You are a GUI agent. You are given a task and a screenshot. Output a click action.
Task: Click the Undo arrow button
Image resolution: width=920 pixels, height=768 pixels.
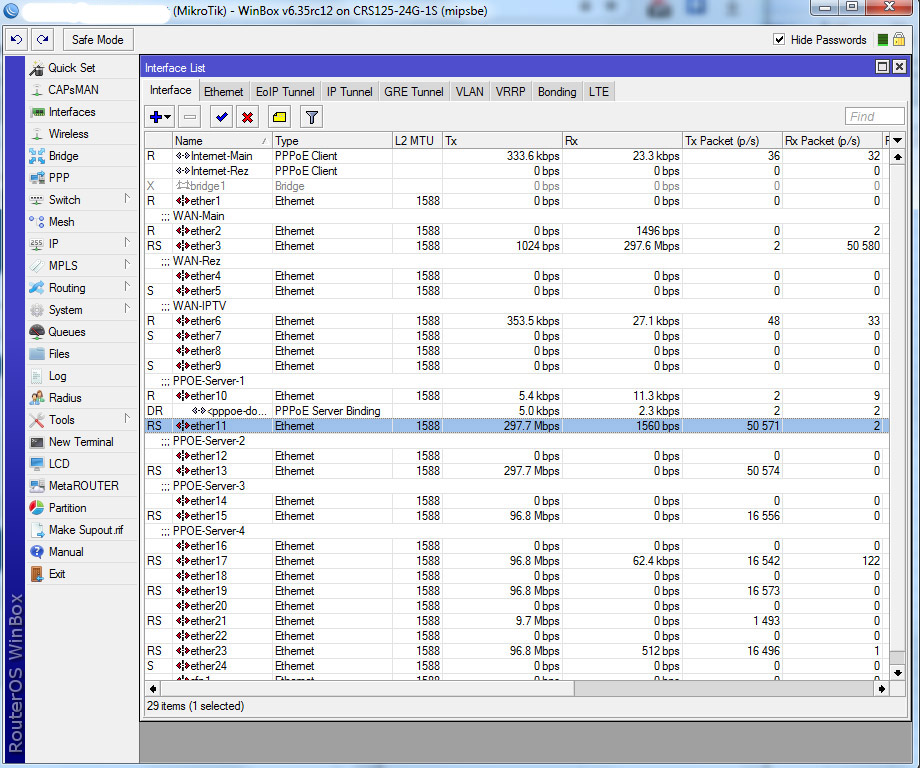[x=16, y=39]
